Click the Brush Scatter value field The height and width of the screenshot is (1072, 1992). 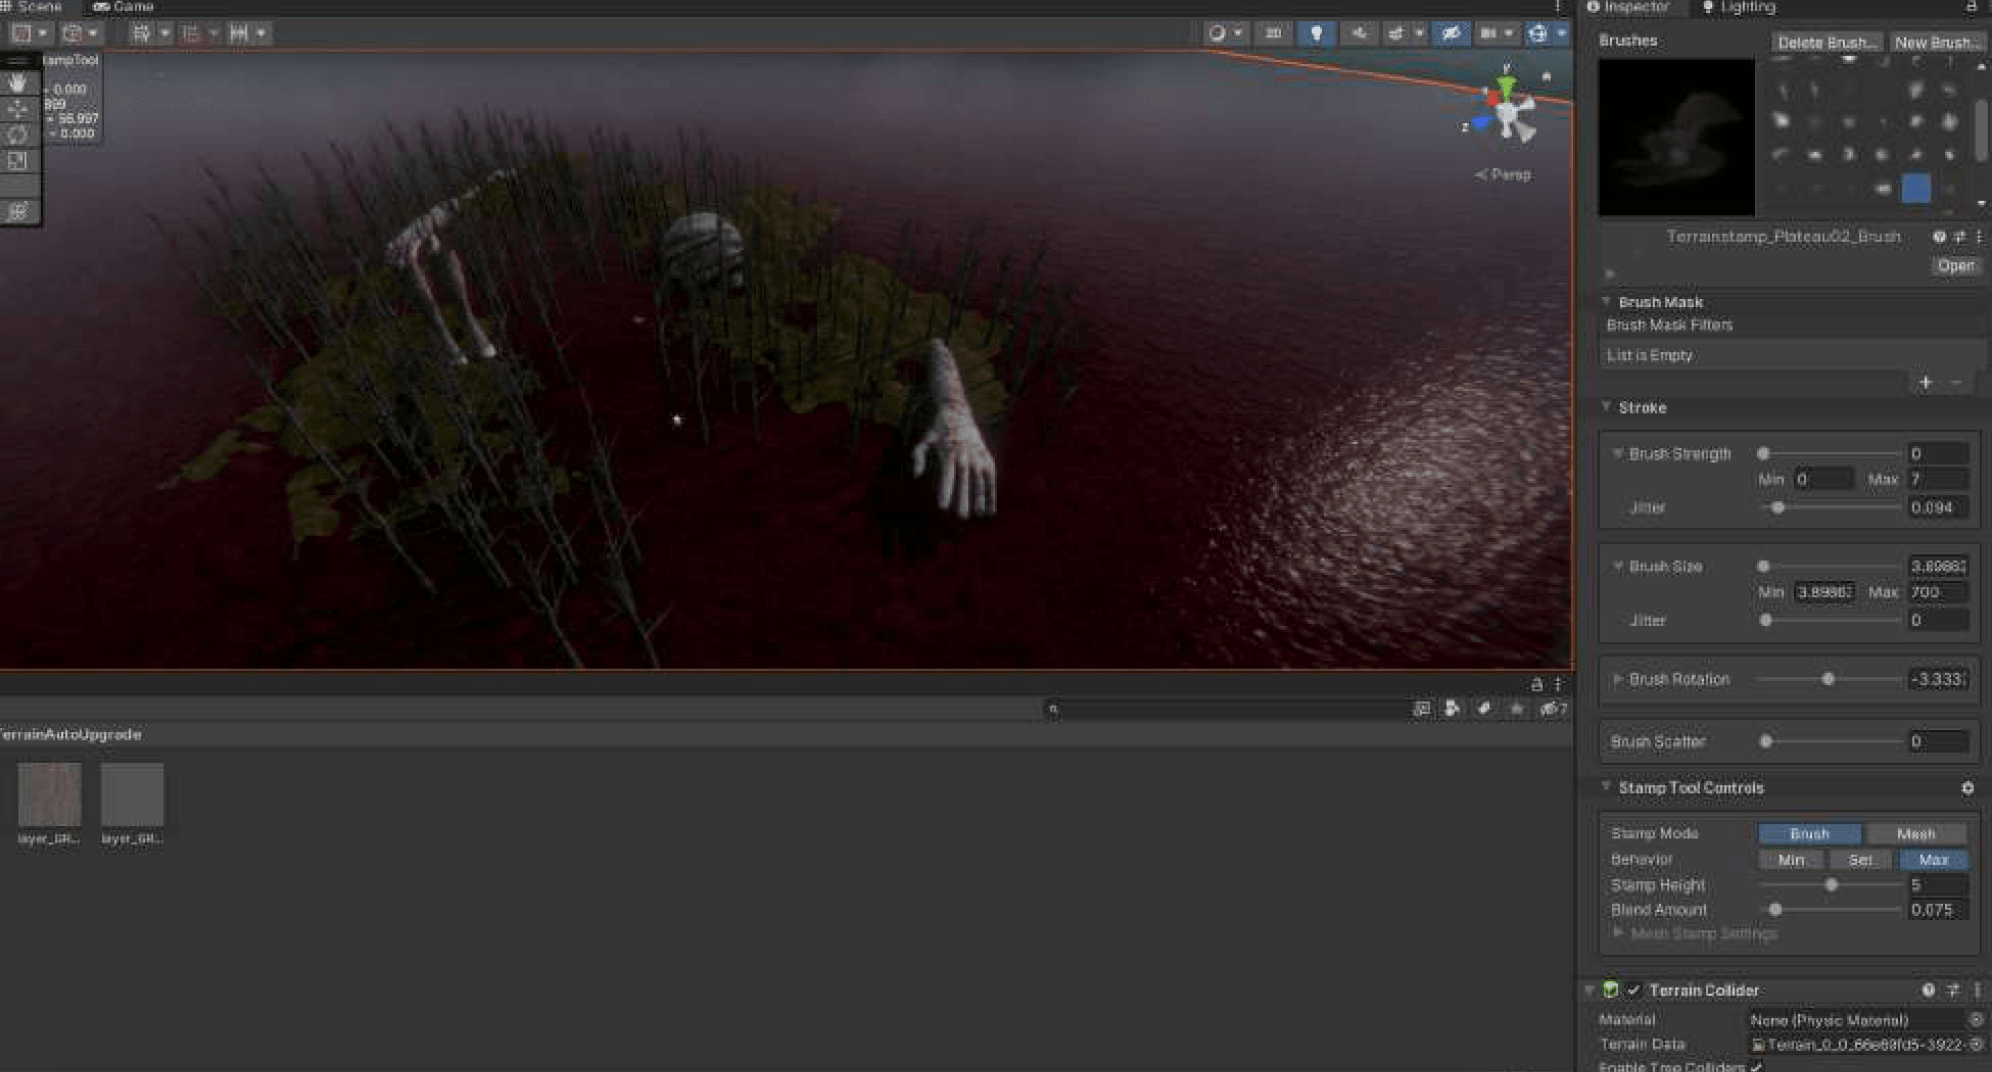[x=1938, y=741]
